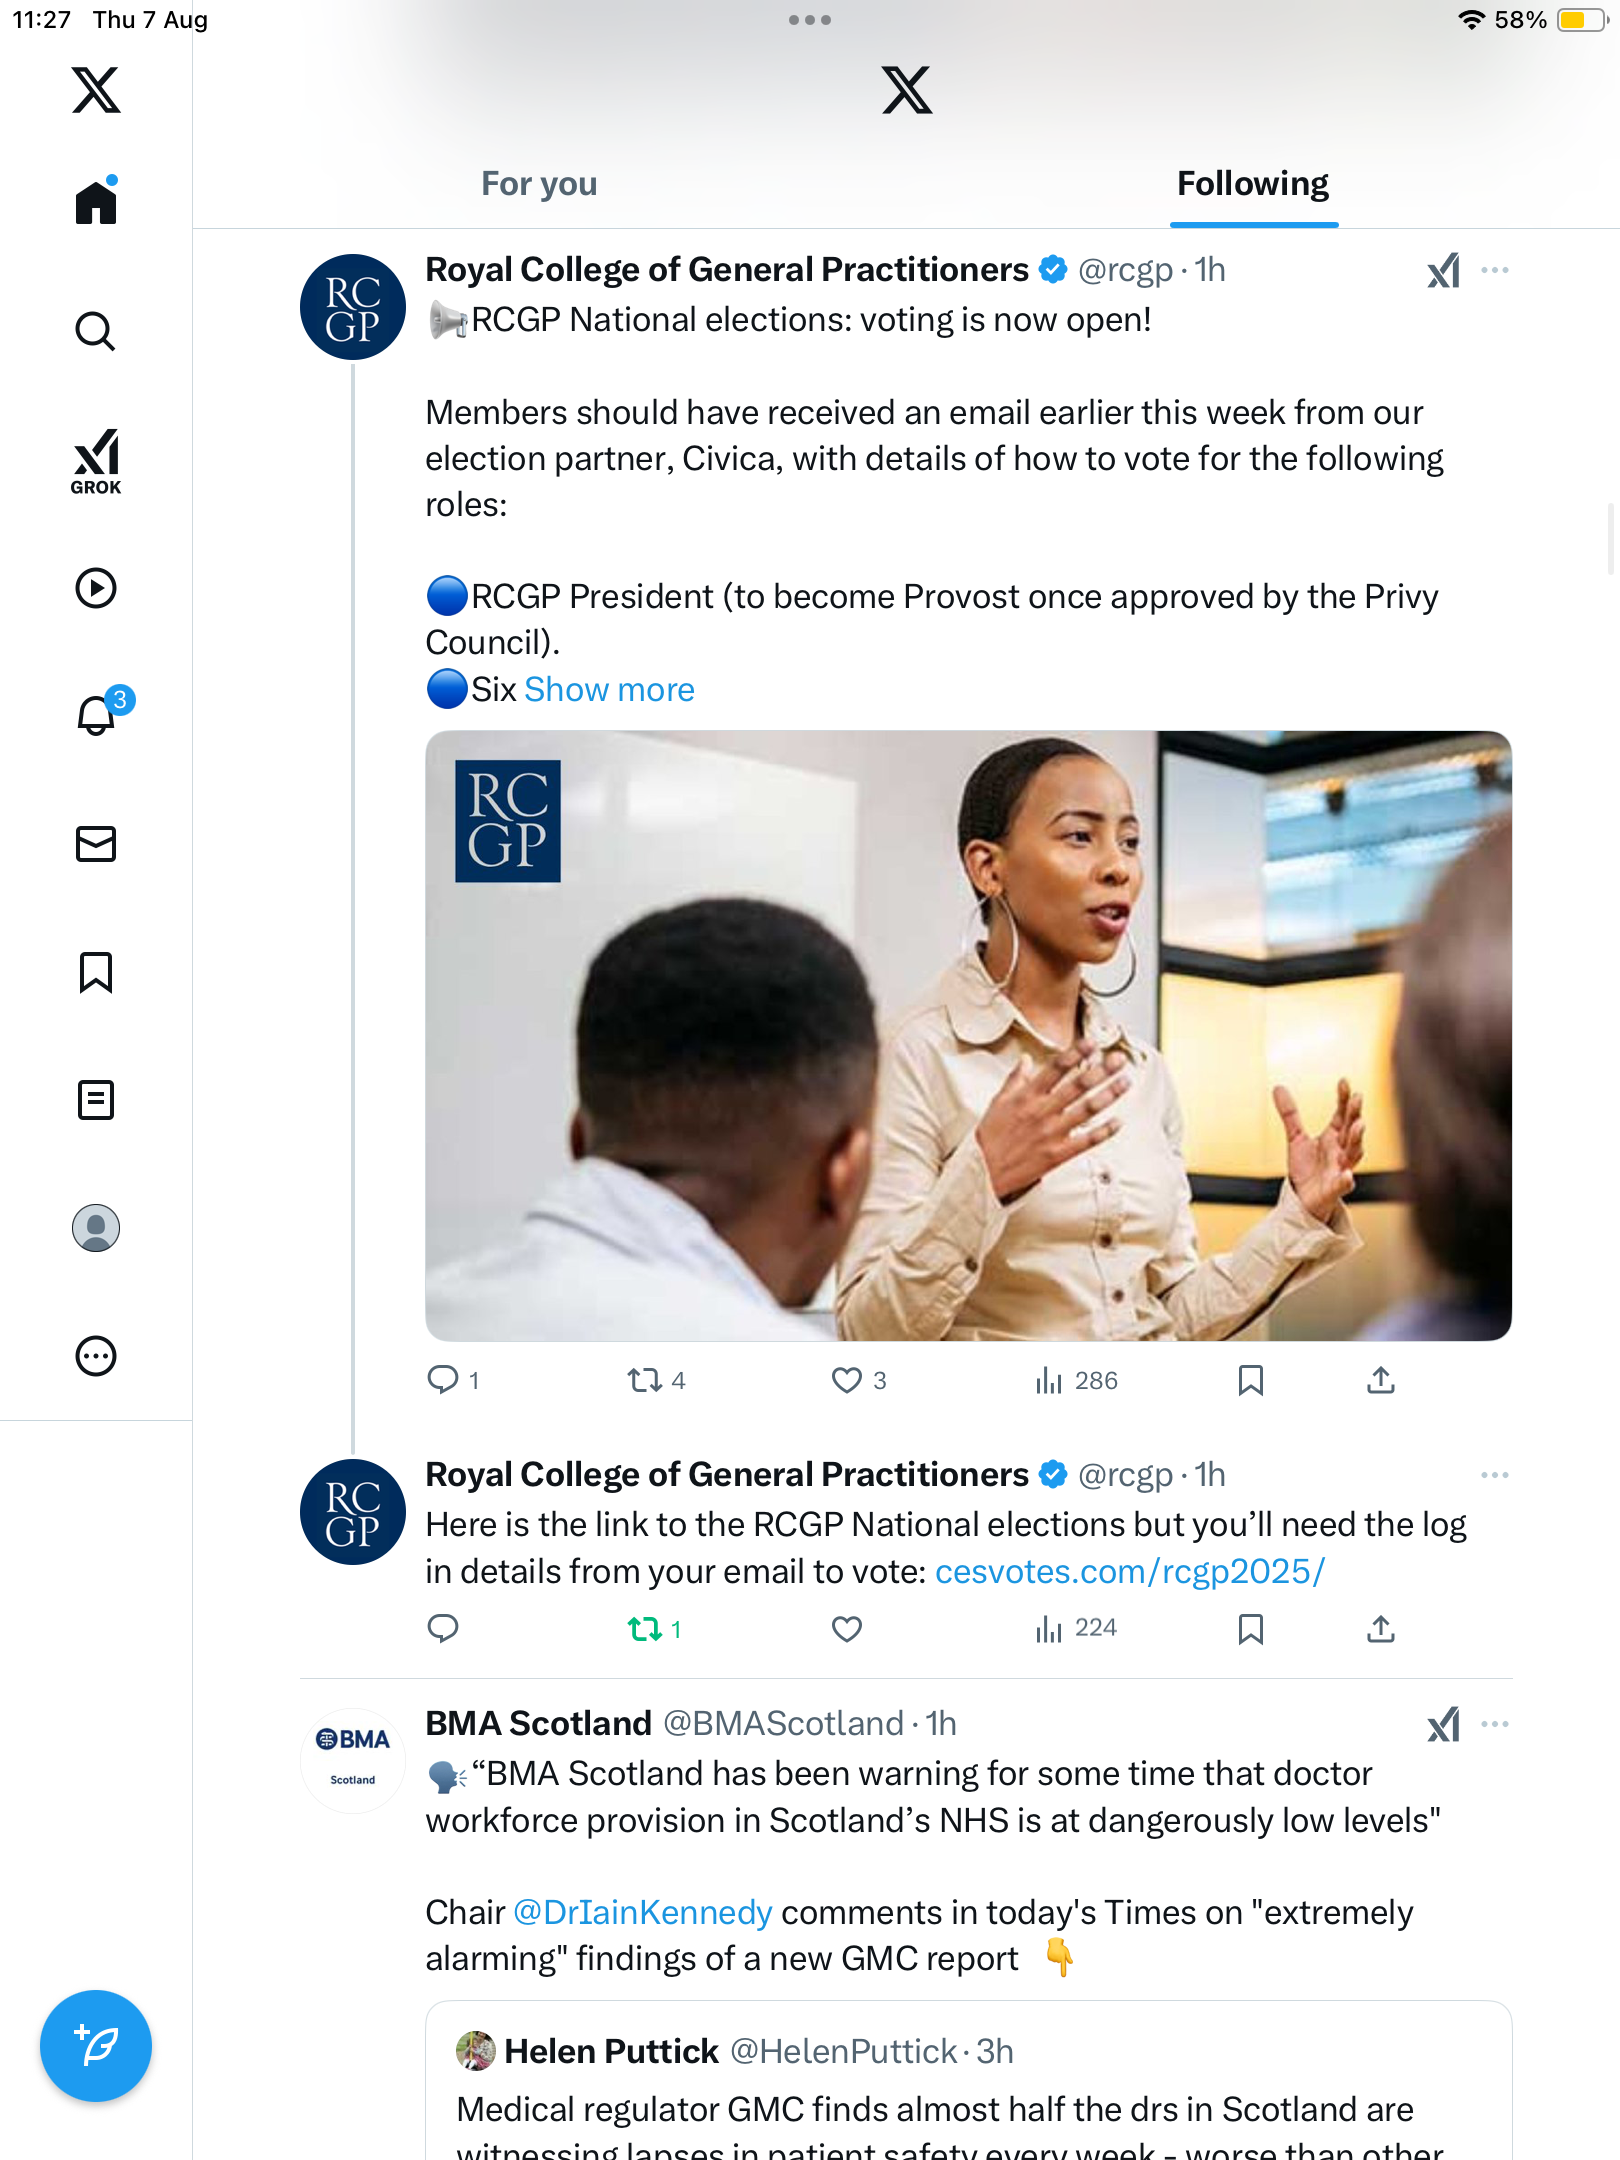The image size is (1620, 2160).
Task: Open more options for BMA Scotland post
Action: pos(1495,1724)
